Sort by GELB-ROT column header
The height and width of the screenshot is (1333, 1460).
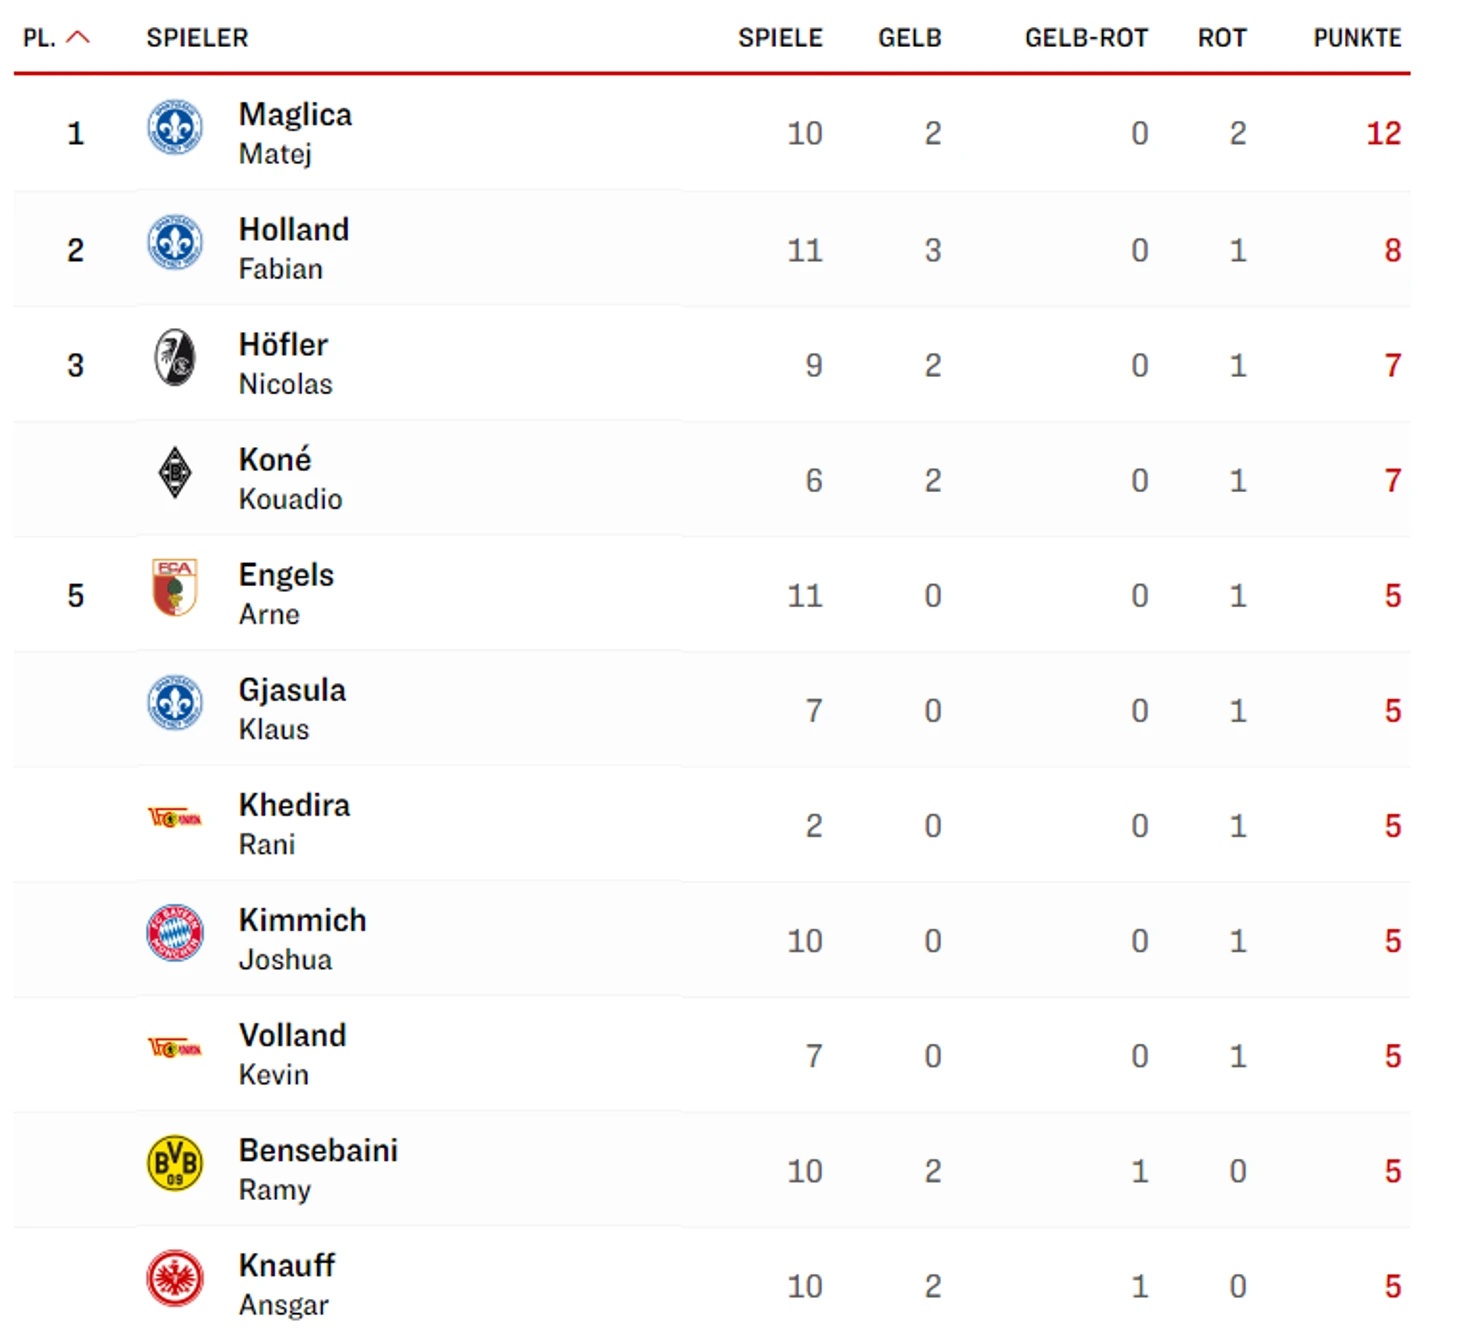[x=1085, y=38]
